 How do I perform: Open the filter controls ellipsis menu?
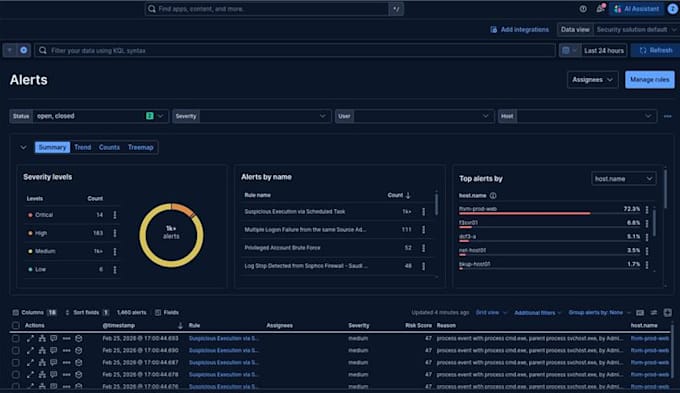coord(667,116)
